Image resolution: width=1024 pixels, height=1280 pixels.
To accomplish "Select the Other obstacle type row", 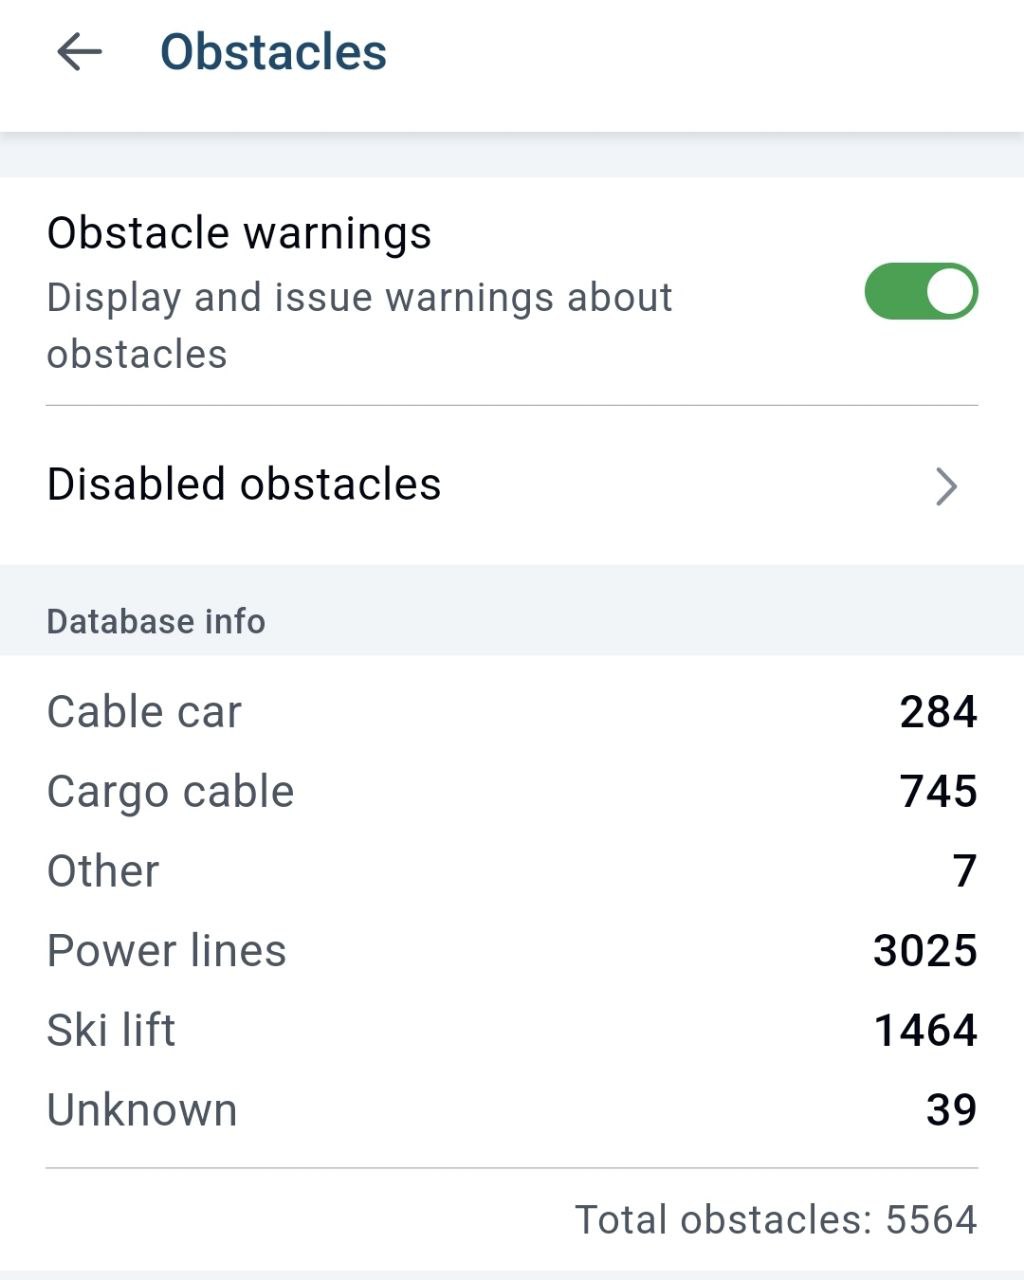I will pyautogui.click(x=512, y=871).
